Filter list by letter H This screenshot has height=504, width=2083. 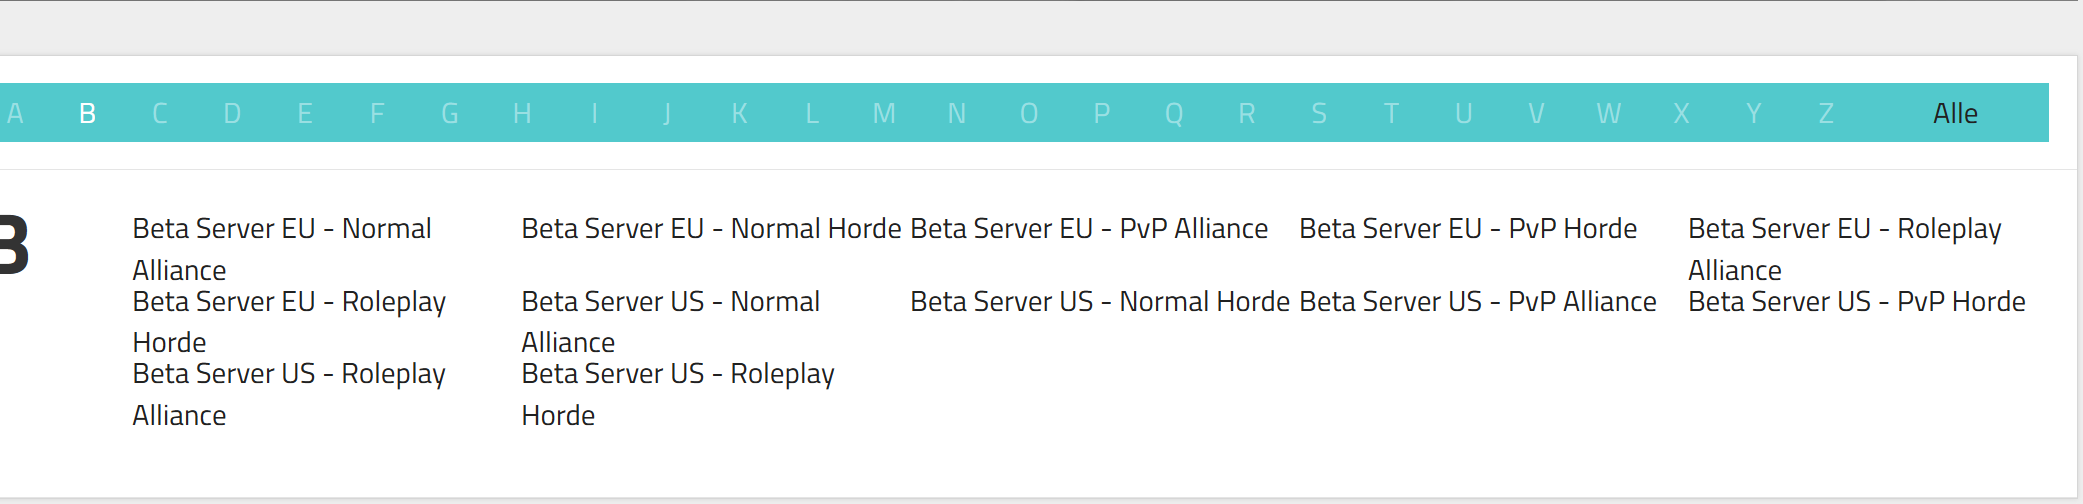(522, 114)
